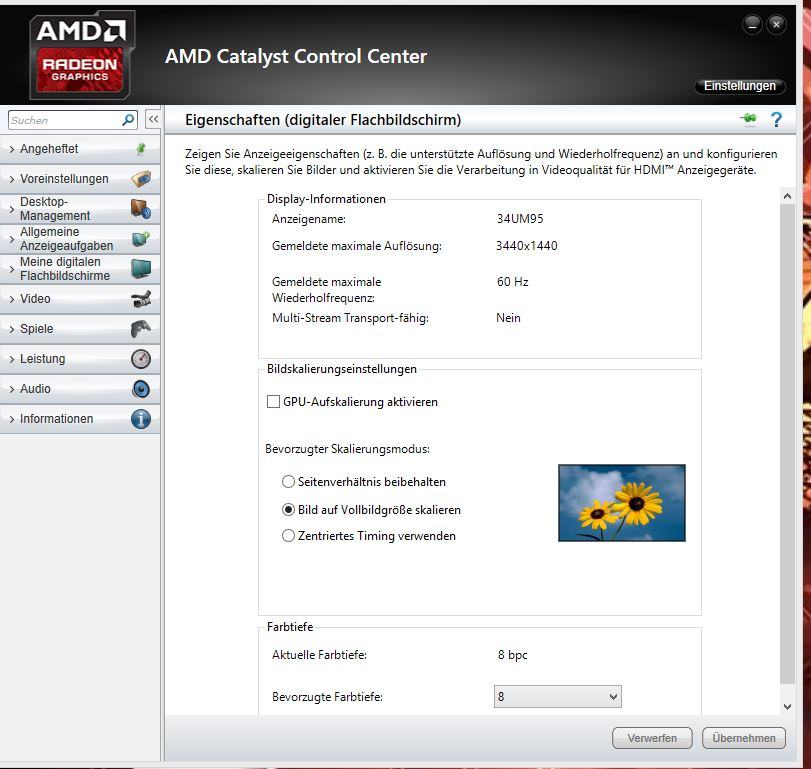Click the 34UM95 display name value
Screen dimensions: 811x769
[520, 219]
